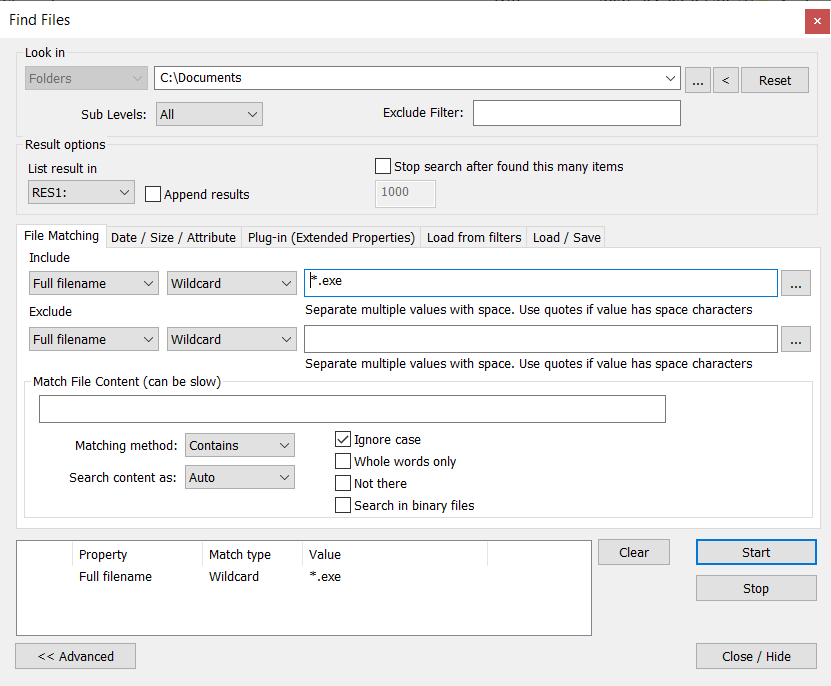Click the '<' button beside the path field

click(x=726, y=80)
